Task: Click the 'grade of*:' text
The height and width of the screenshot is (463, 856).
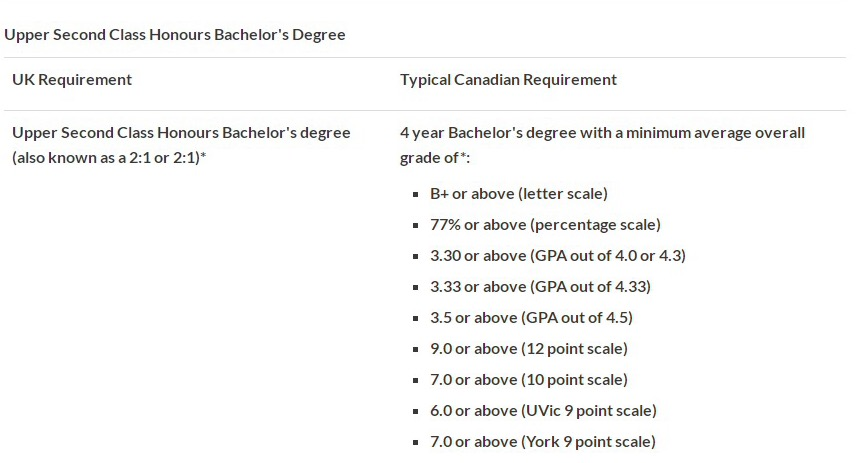Action: point(435,159)
